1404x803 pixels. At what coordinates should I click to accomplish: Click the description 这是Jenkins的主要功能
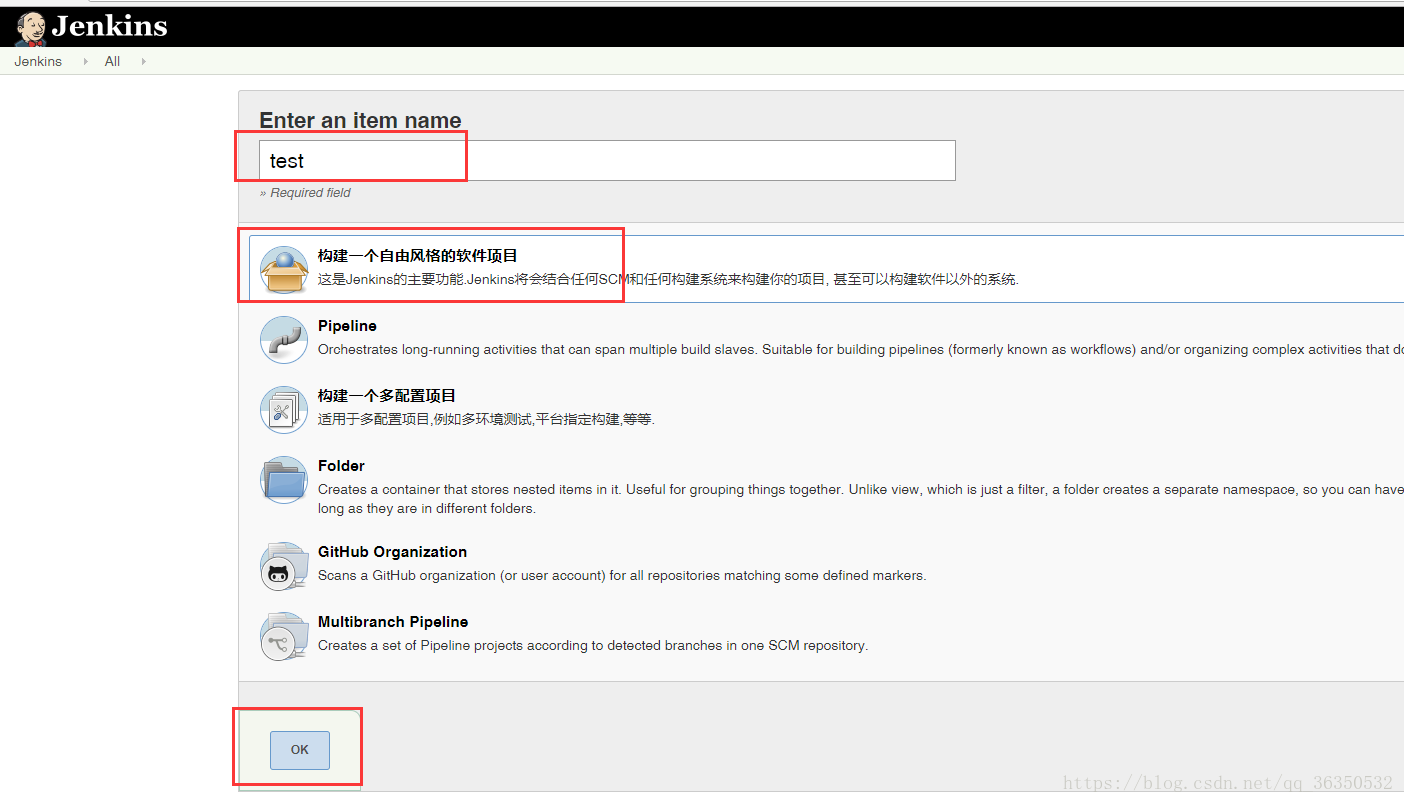(668, 280)
